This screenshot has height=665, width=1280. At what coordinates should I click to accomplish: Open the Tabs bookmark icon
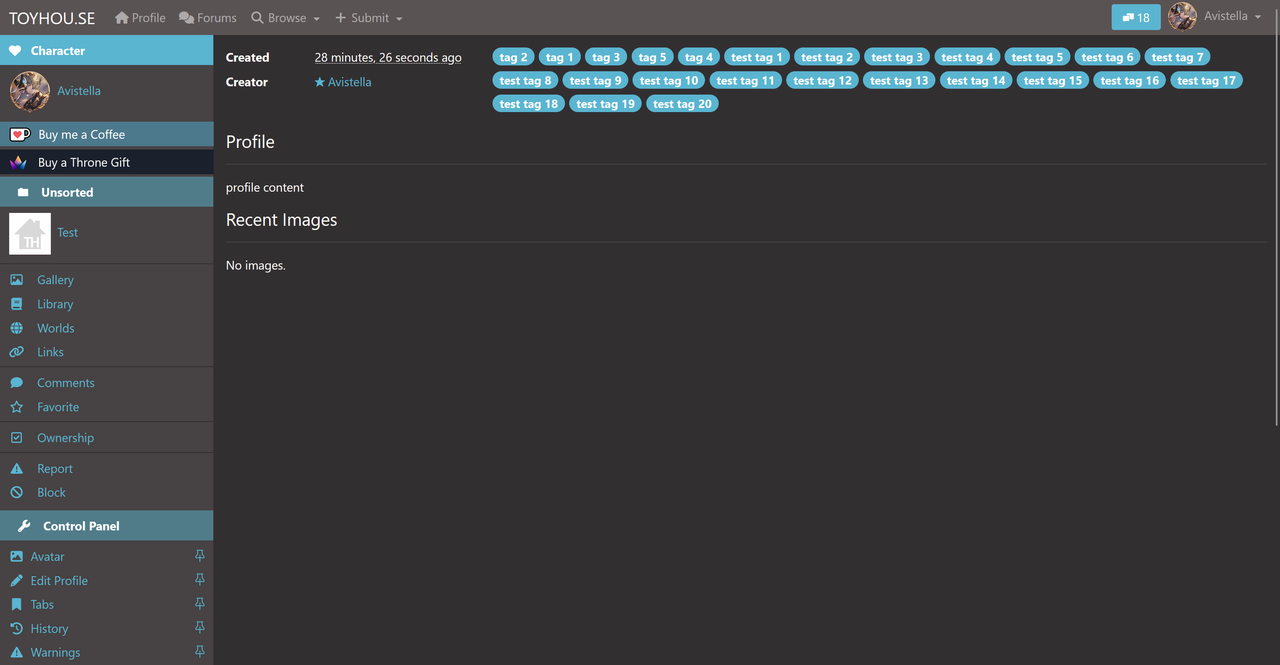[x=16, y=605]
